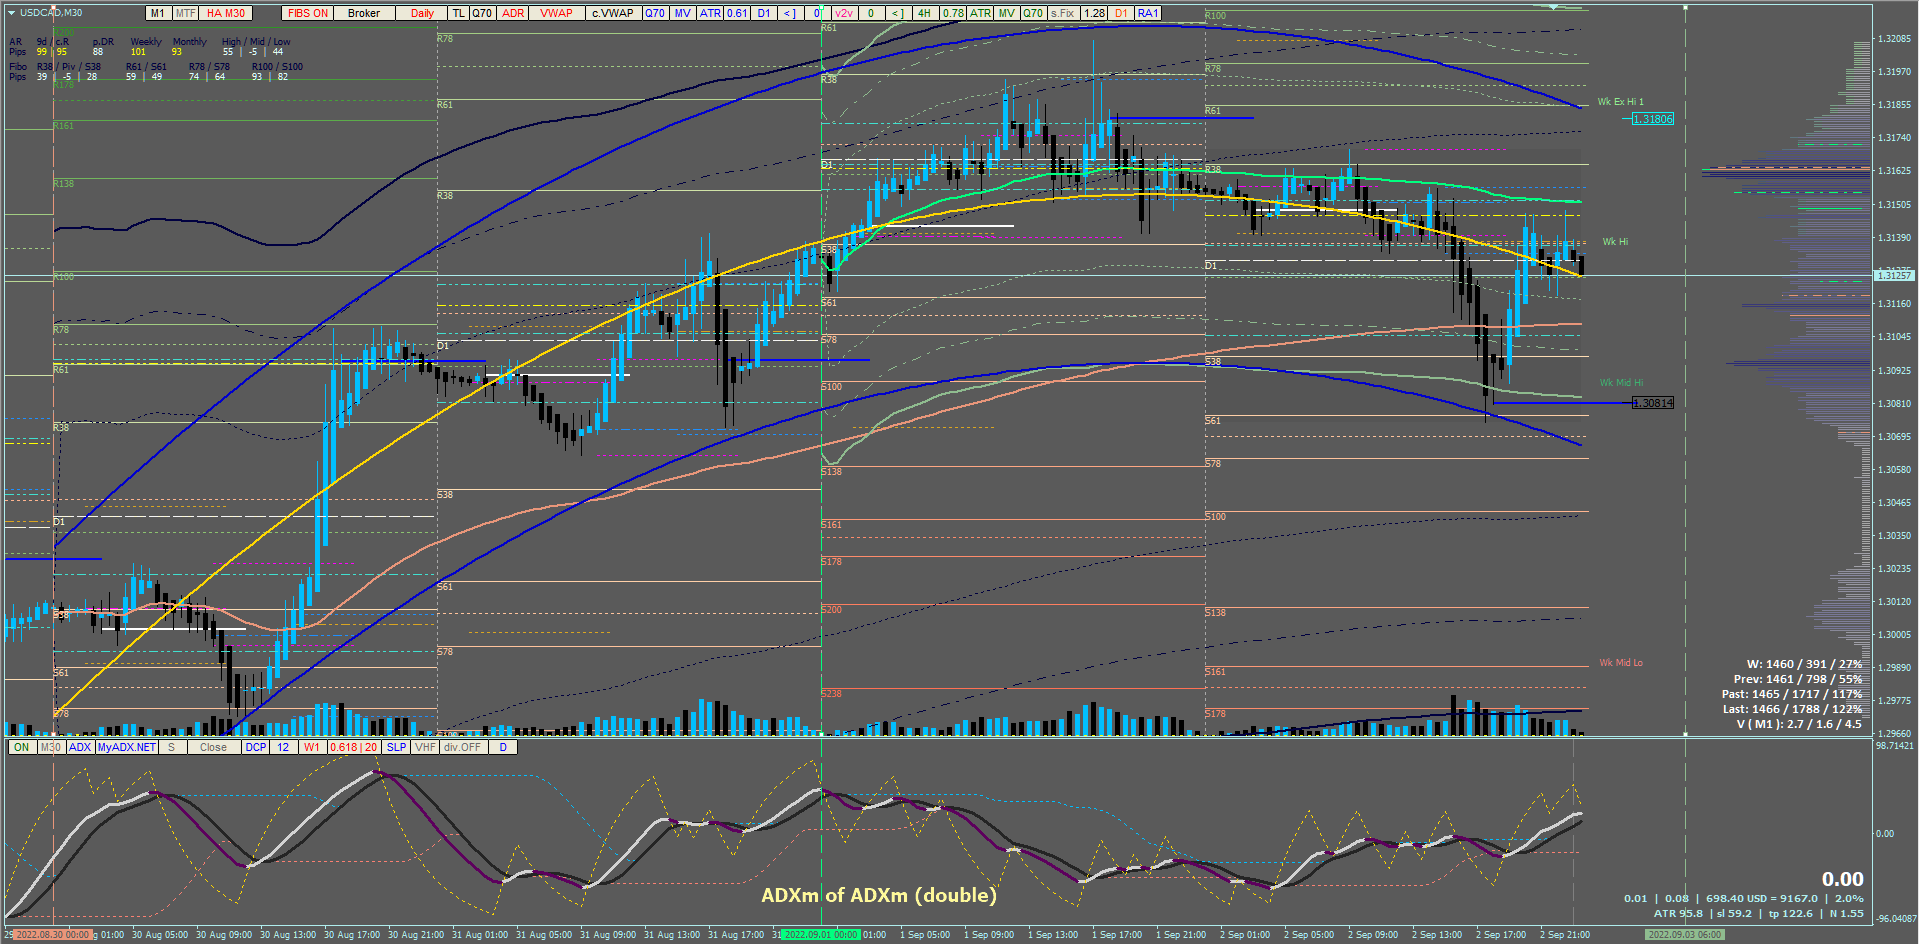Click the blue MV button
Viewport: 1920px width, 944px height.
683,13
